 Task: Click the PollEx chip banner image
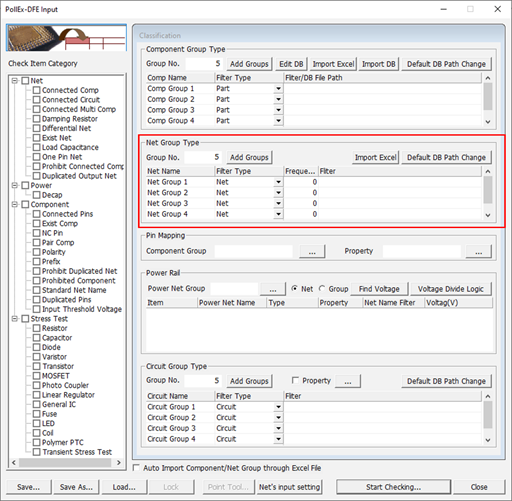tap(67, 38)
